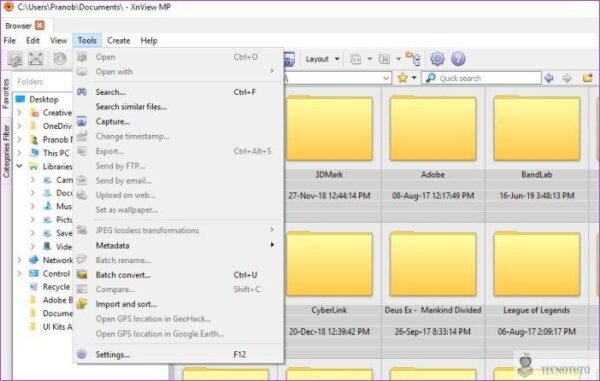Open the Create menu
Image resolution: width=600 pixels, height=381 pixels.
[x=119, y=41]
